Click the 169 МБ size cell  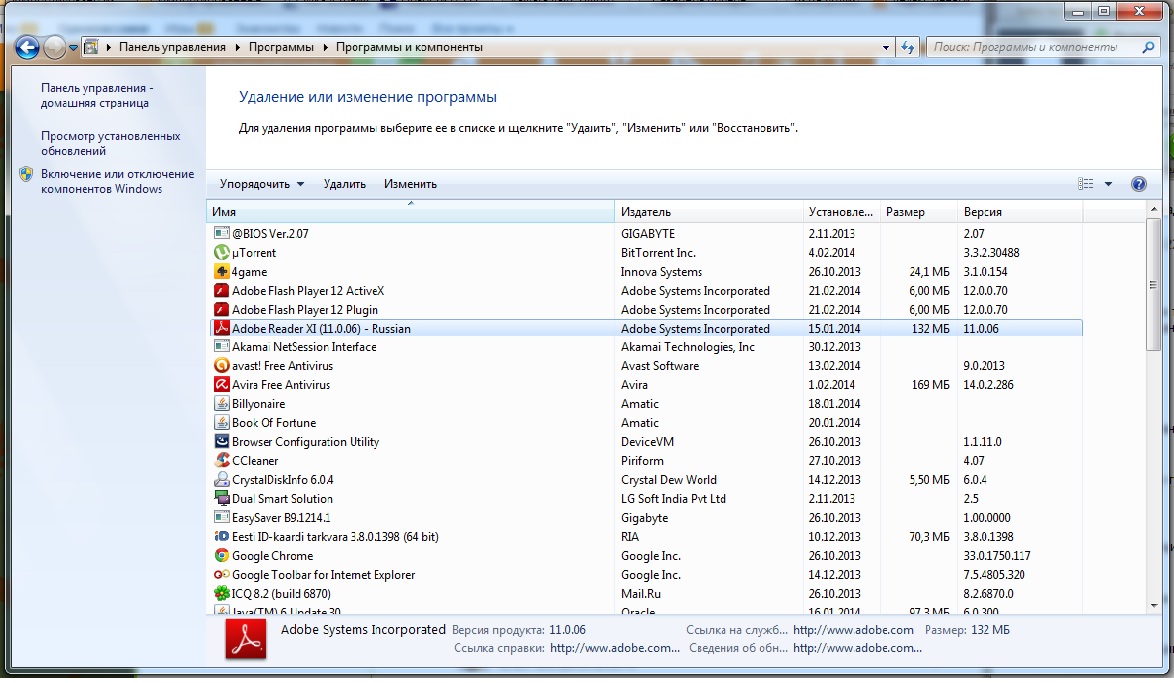click(x=930, y=385)
